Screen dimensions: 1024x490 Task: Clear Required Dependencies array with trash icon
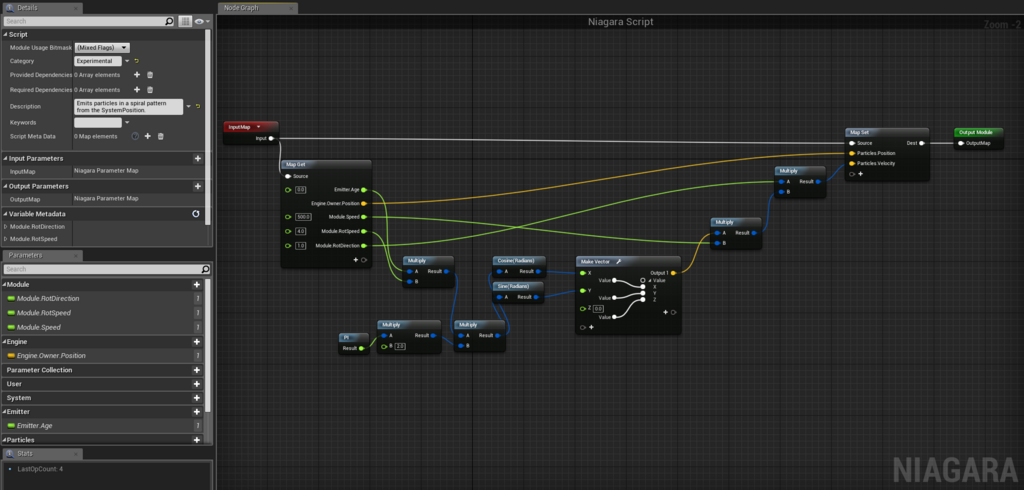pos(150,90)
